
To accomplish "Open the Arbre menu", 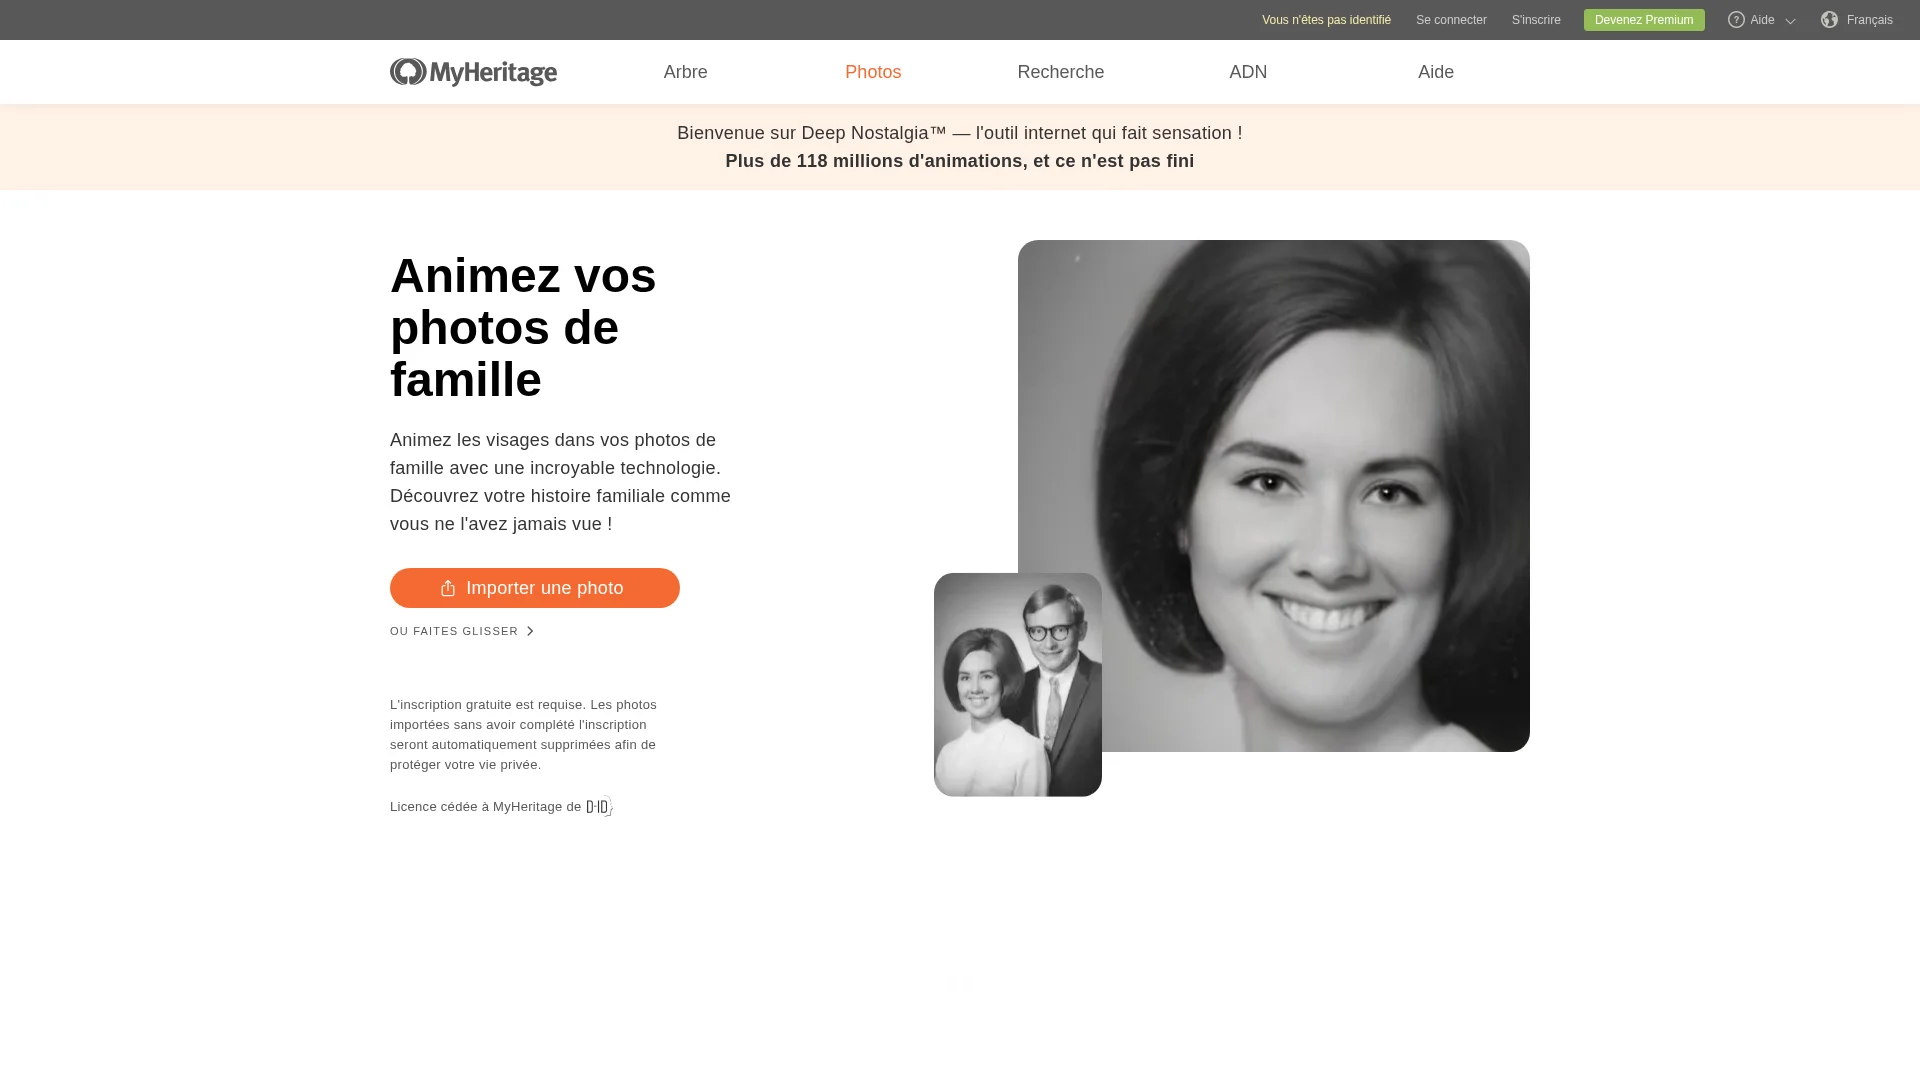I will point(685,72).
